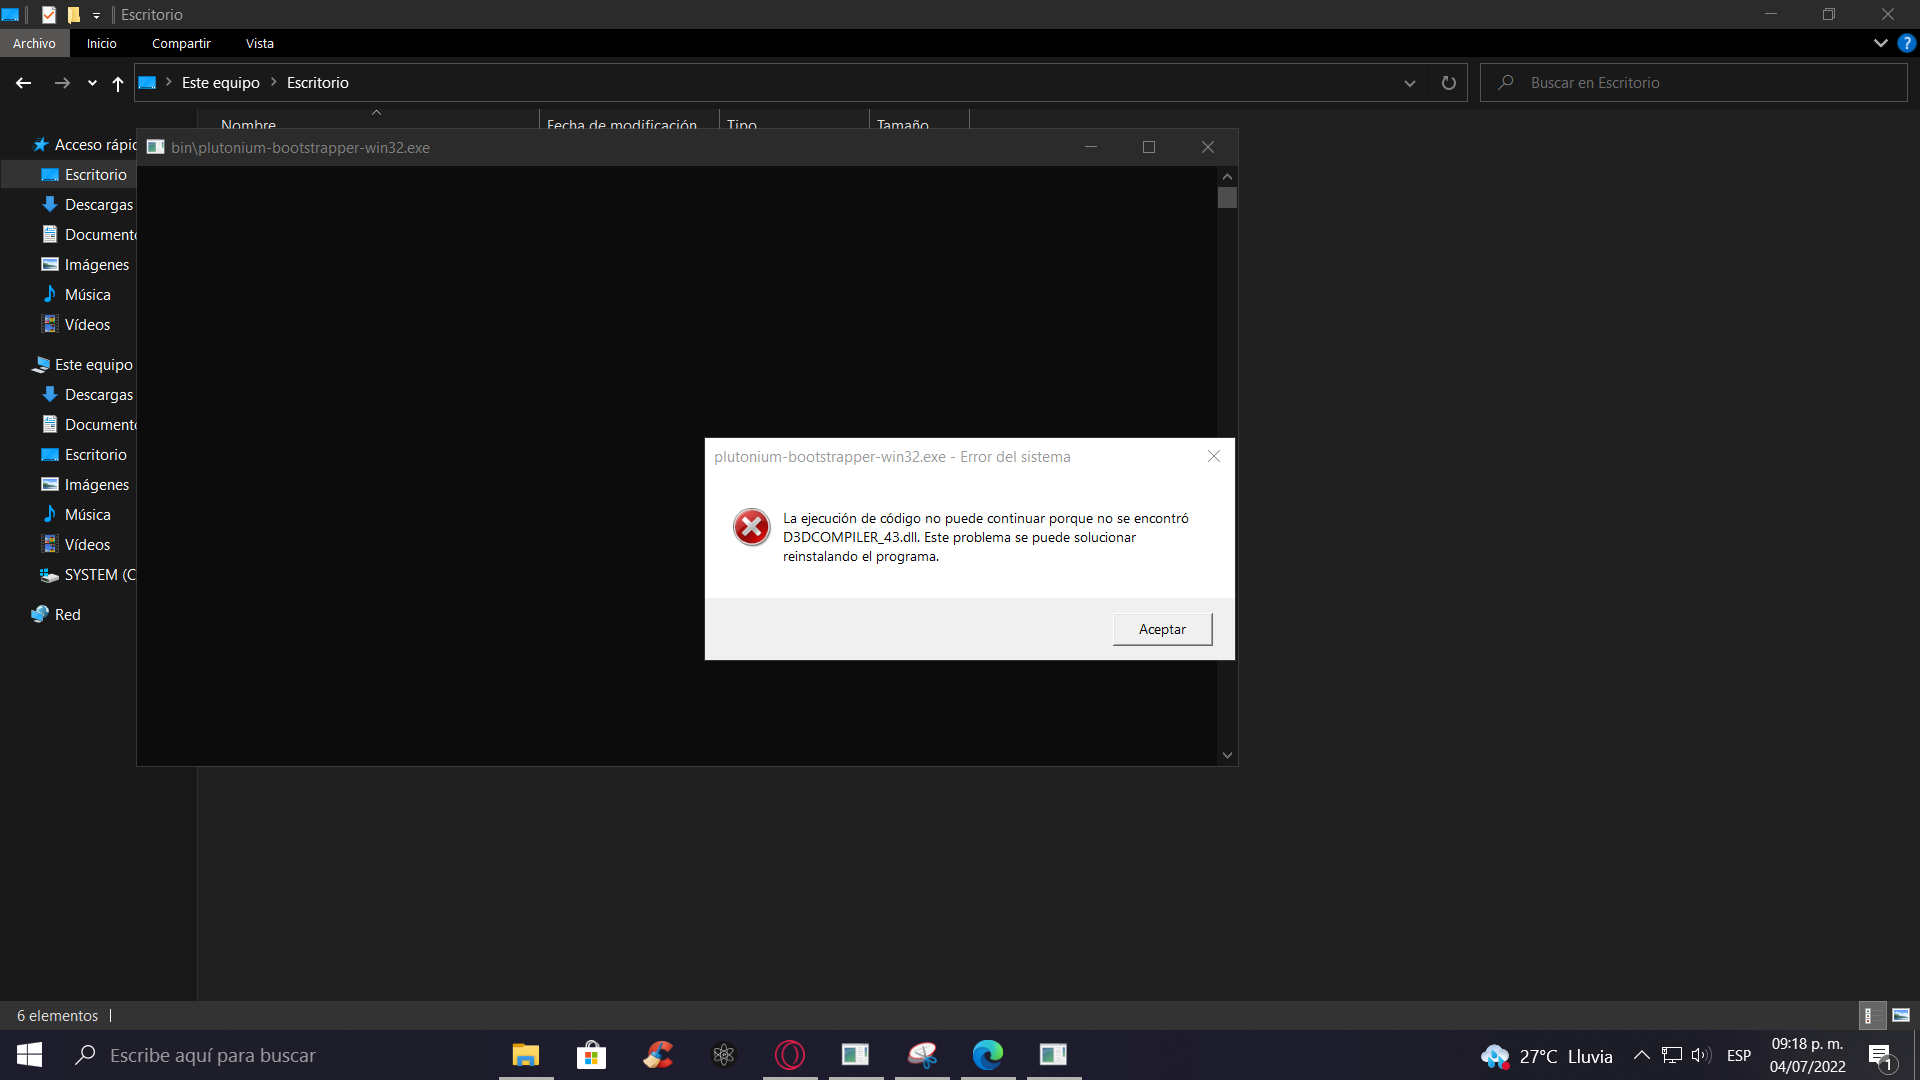Open the help question mark icon
The image size is (1920, 1080).
(x=1907, y=43)
